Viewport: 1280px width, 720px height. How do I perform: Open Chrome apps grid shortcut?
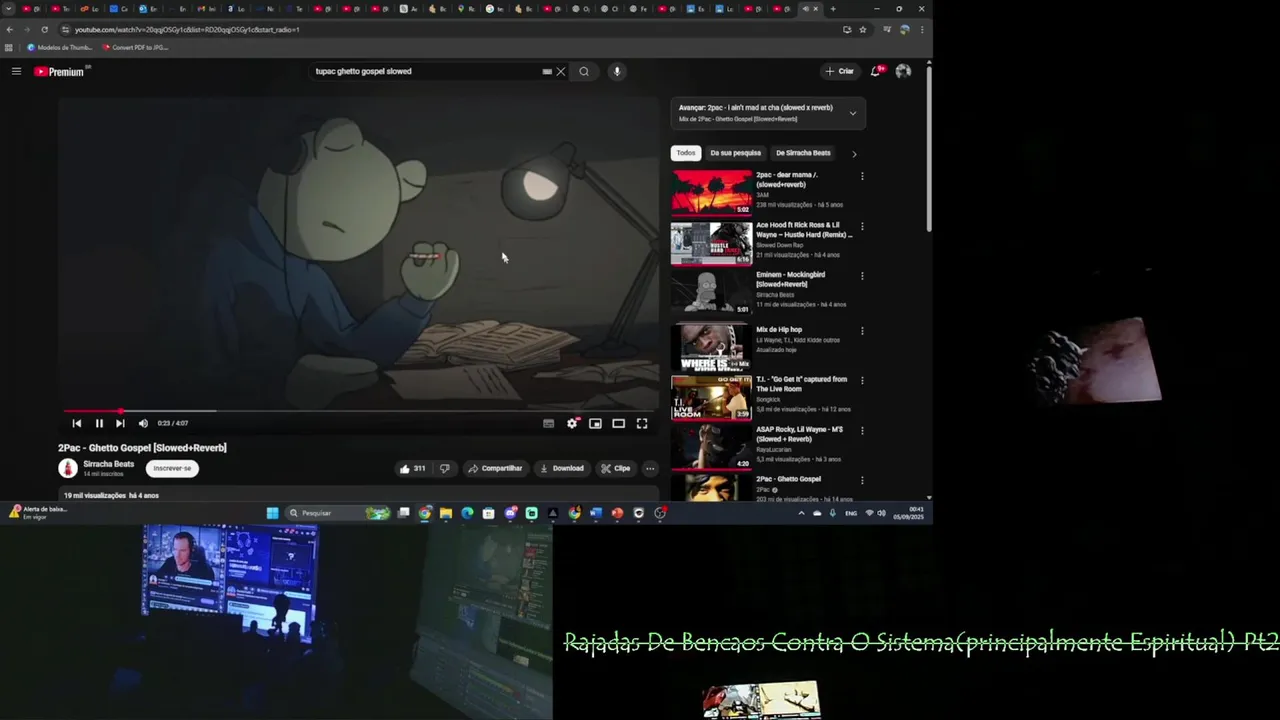pos(10,47)
